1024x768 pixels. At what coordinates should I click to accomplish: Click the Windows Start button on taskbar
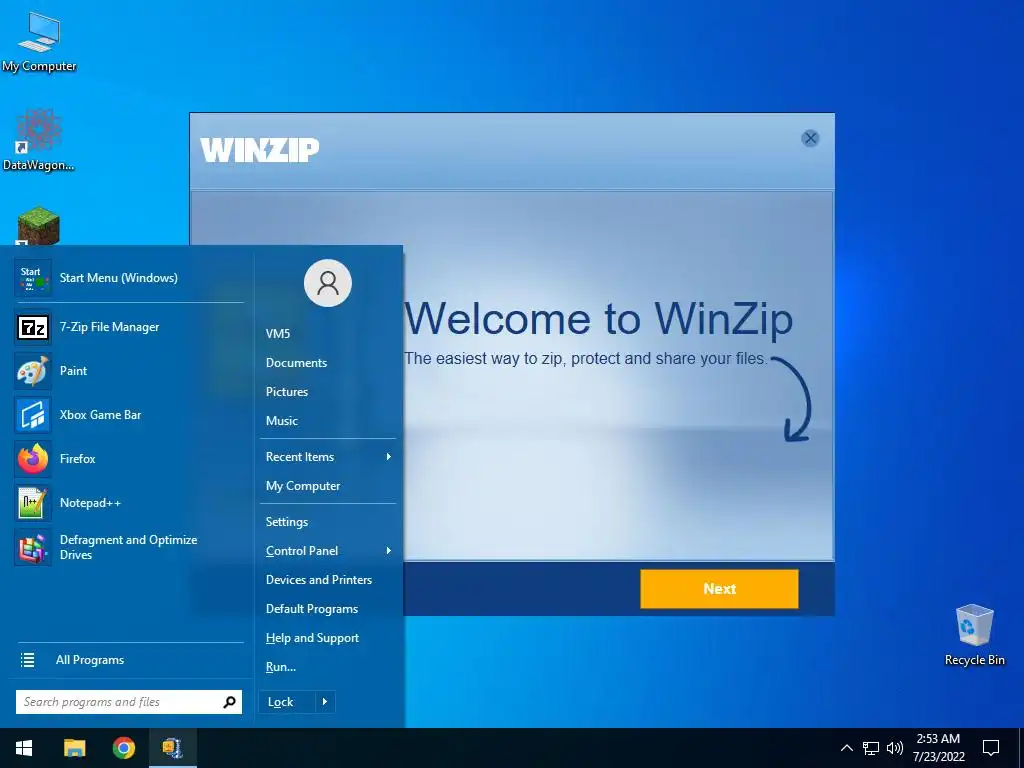pyautogui.click(x=24, y=748)
